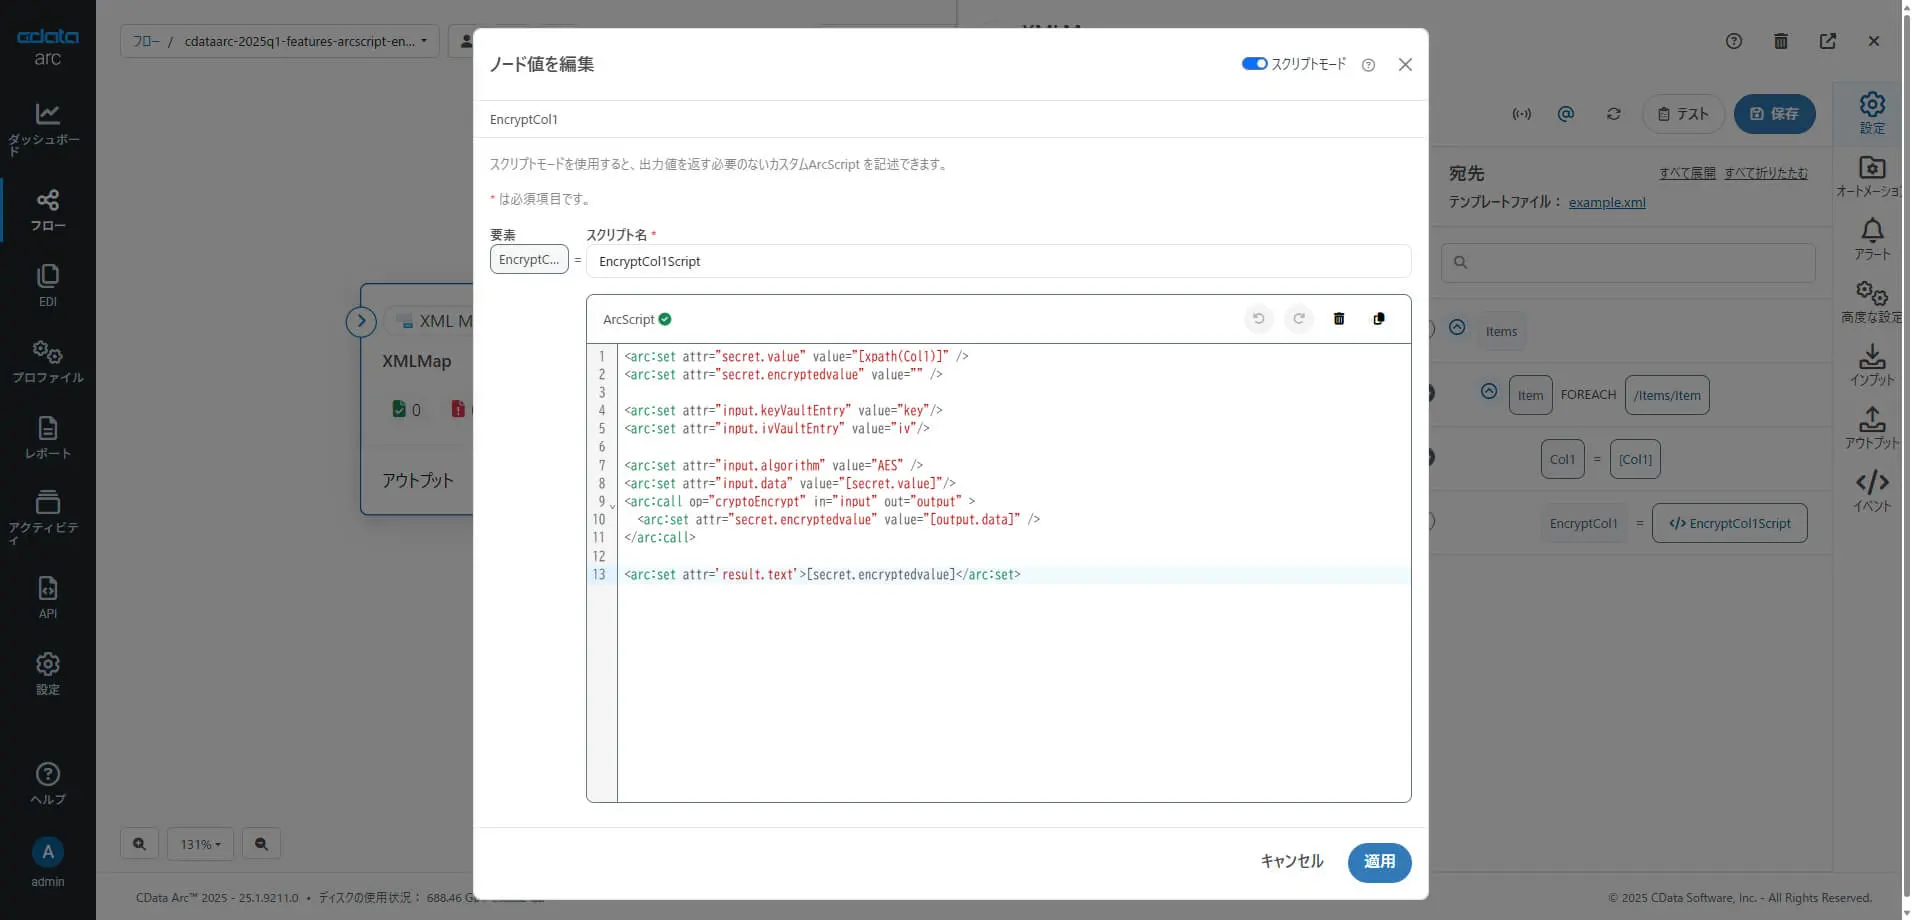Open the cdataarc-2025q1-features flow dropdown

(x=306, y=41)
